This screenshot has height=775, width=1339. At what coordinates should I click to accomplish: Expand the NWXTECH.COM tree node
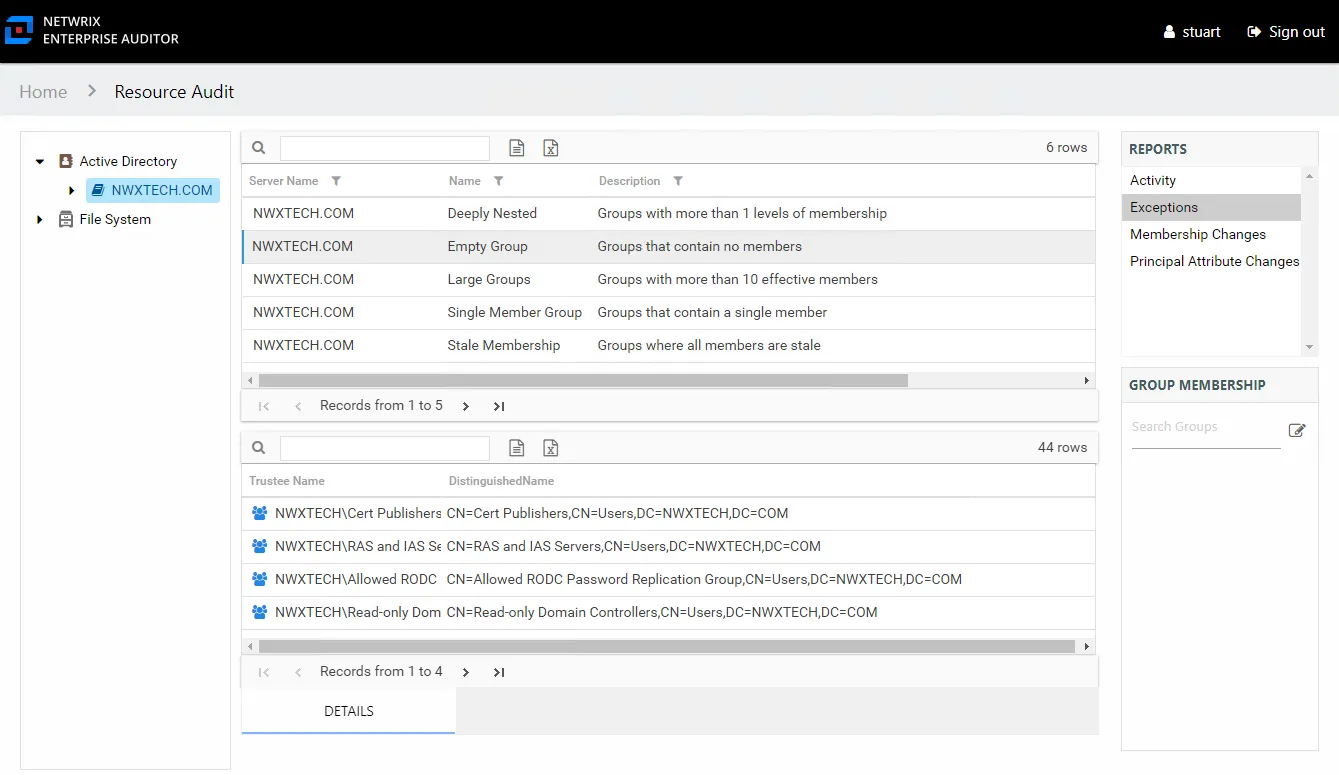point(72,190)
